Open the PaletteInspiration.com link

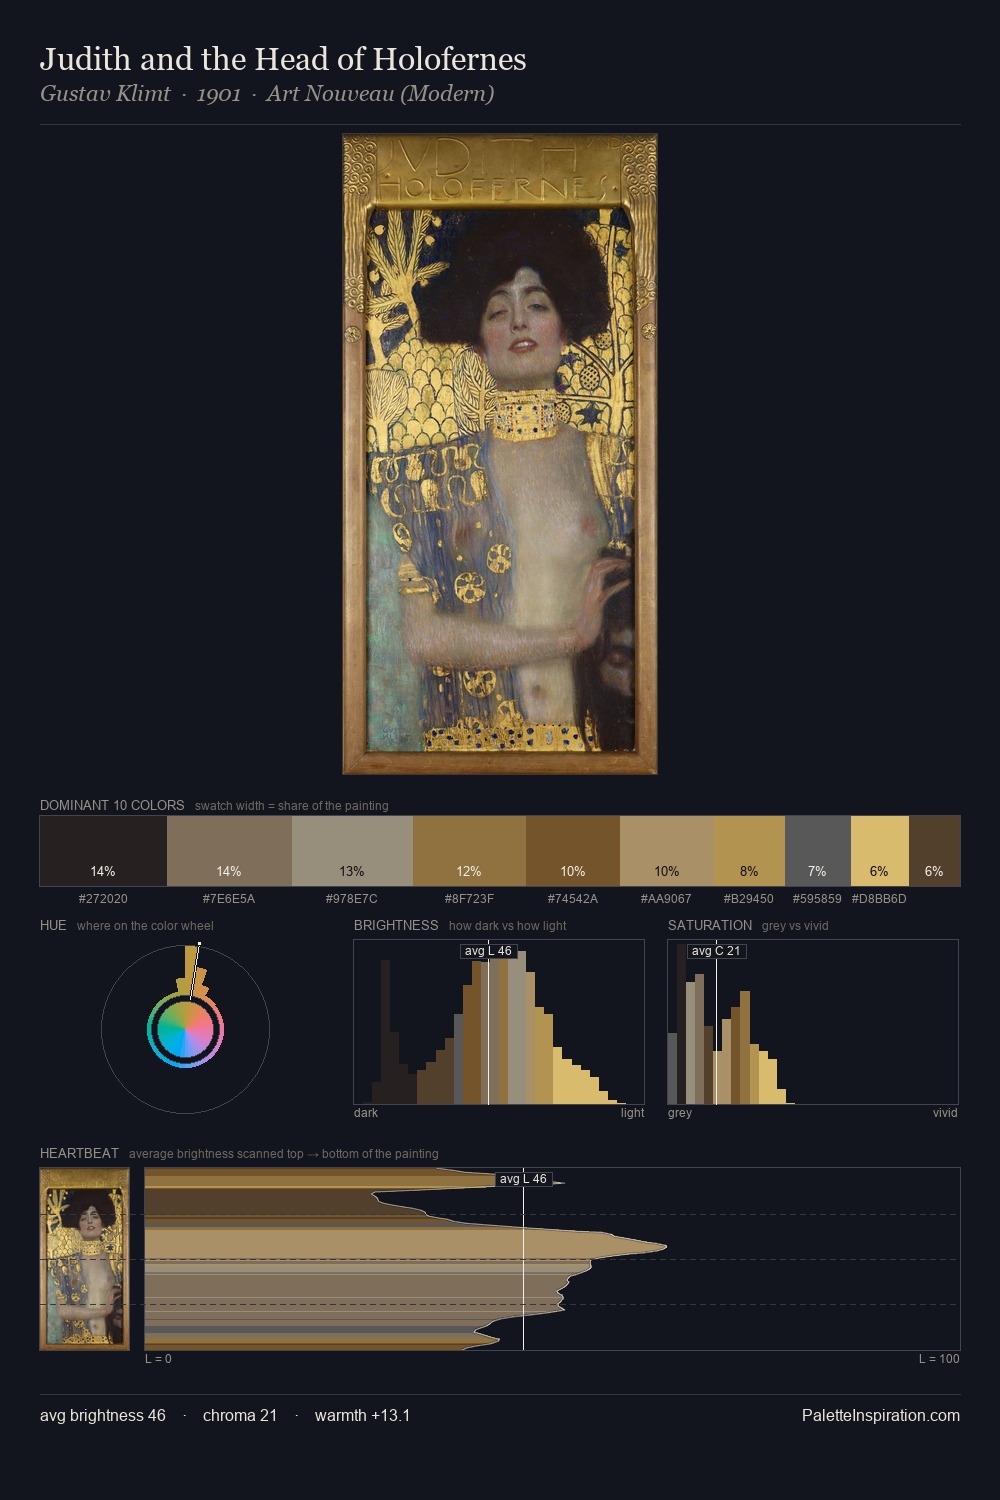point(881,1416)
